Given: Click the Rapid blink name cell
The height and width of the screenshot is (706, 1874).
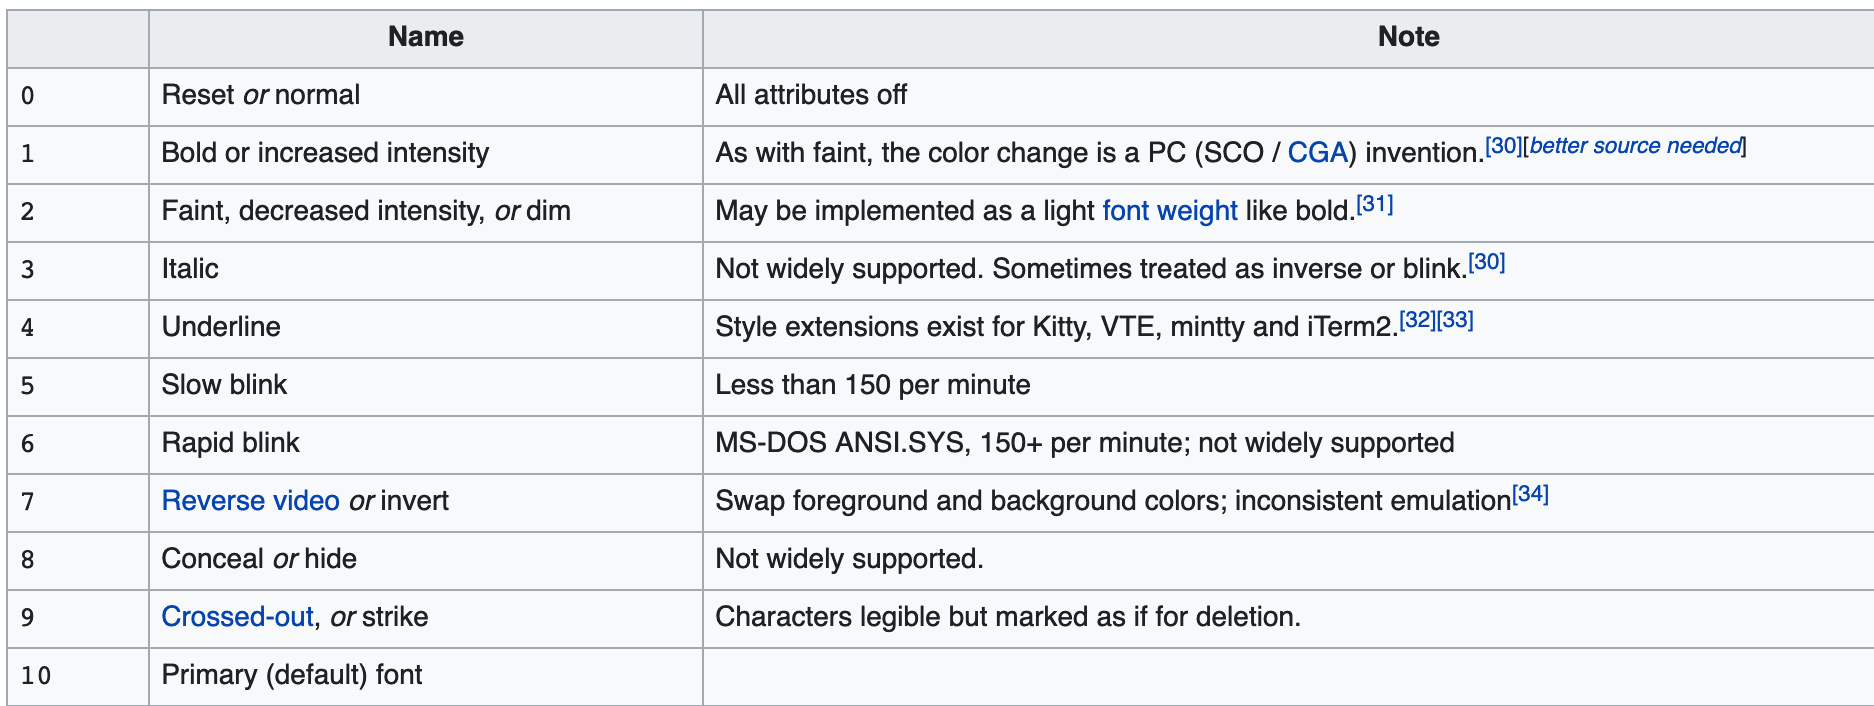Looking at the screenshot, I should (426, 444).
